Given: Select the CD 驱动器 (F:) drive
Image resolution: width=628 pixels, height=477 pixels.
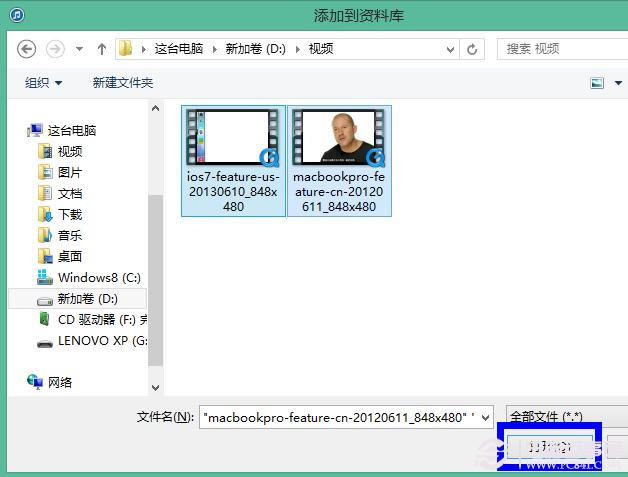Looking at the screenshot, I should [x=93, y=320].
